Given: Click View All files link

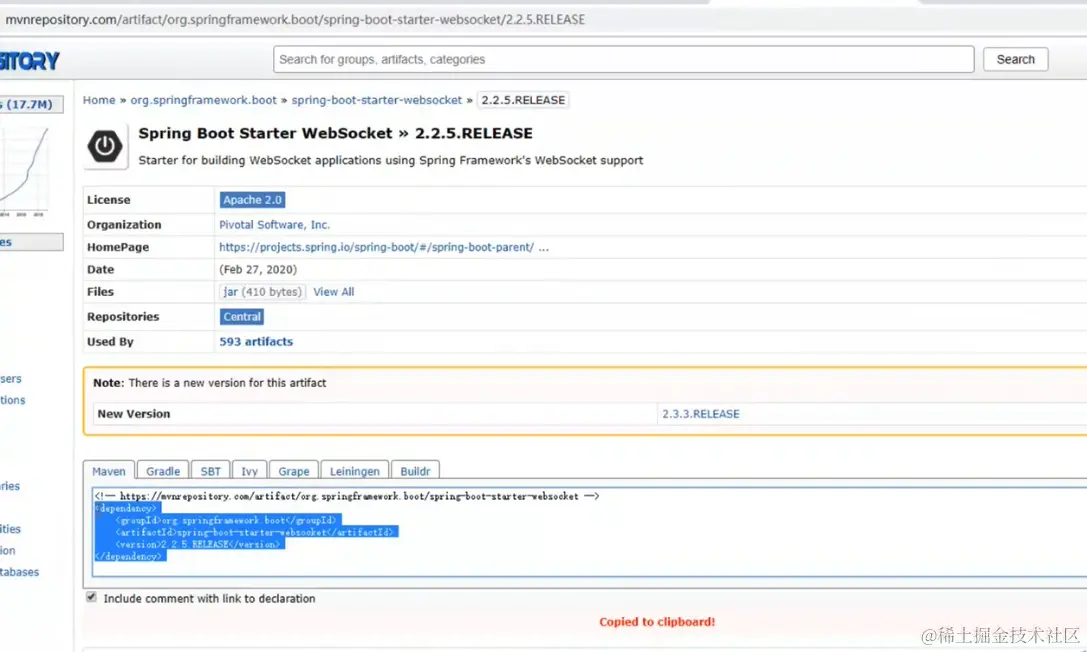Looking at the screenshot, I should coord(333,292).
